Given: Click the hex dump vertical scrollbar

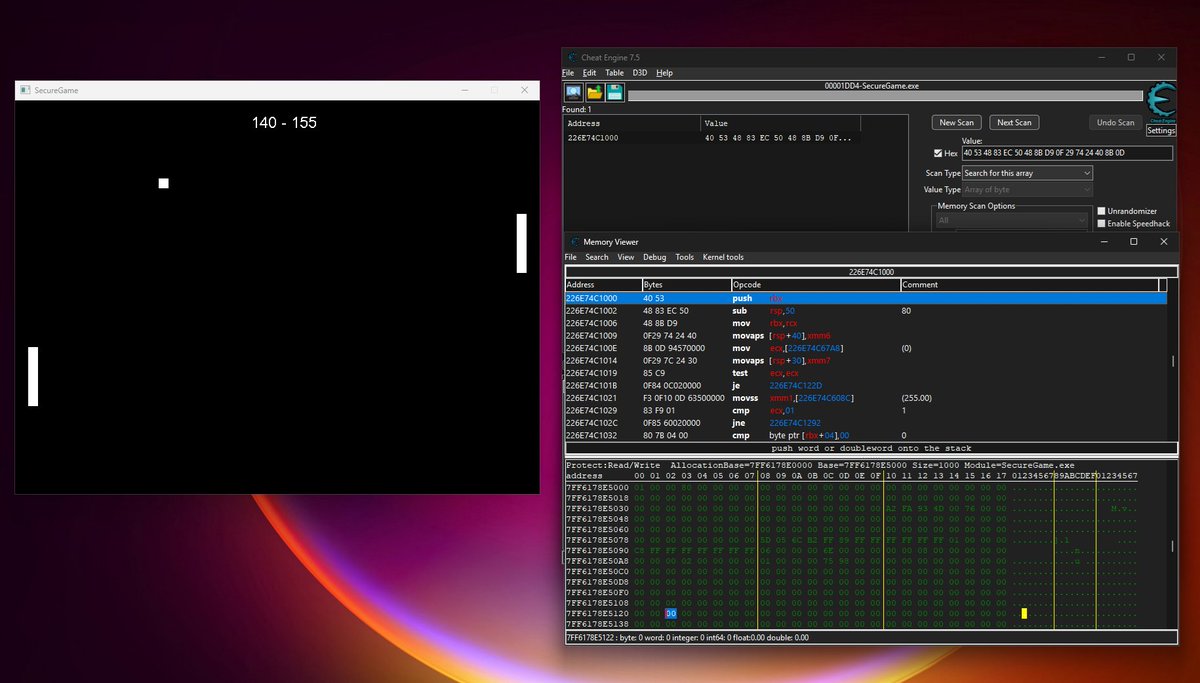Looking at the screenshot, I should pyautogui.click(x=1172, y=546).
